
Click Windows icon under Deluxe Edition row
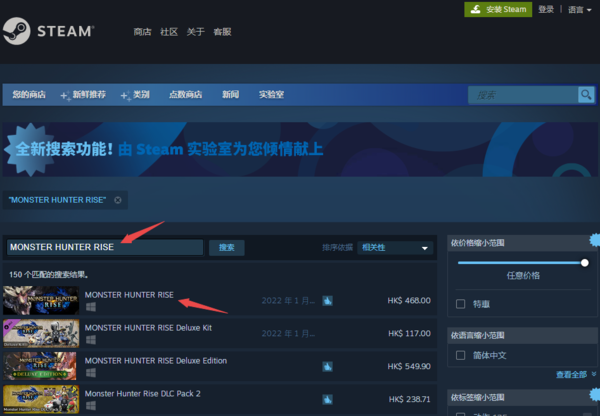tap(91, 373)
